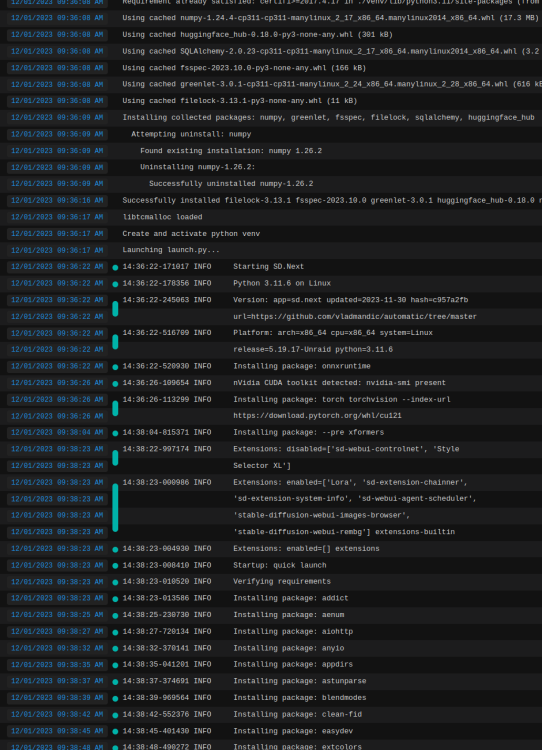Click 'Installing package: blendmodes' line
The image size is (542, 750).
(x=299, y=698)
